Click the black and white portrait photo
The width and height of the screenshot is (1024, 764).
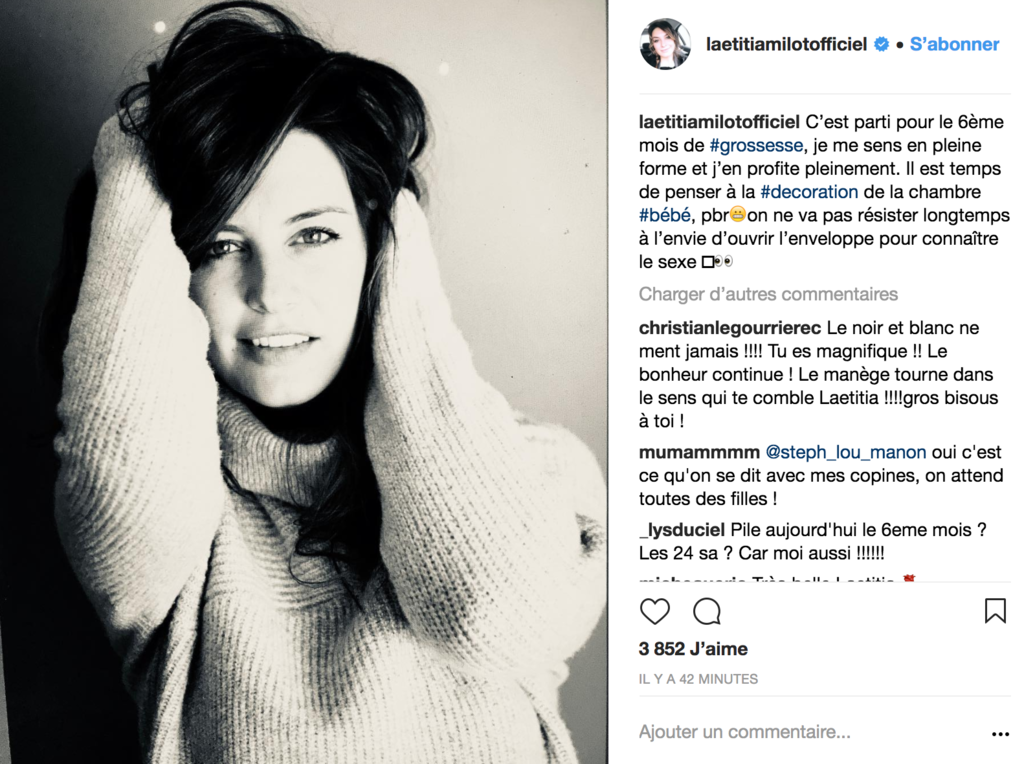pyautogui.click(x=304, y=382)
